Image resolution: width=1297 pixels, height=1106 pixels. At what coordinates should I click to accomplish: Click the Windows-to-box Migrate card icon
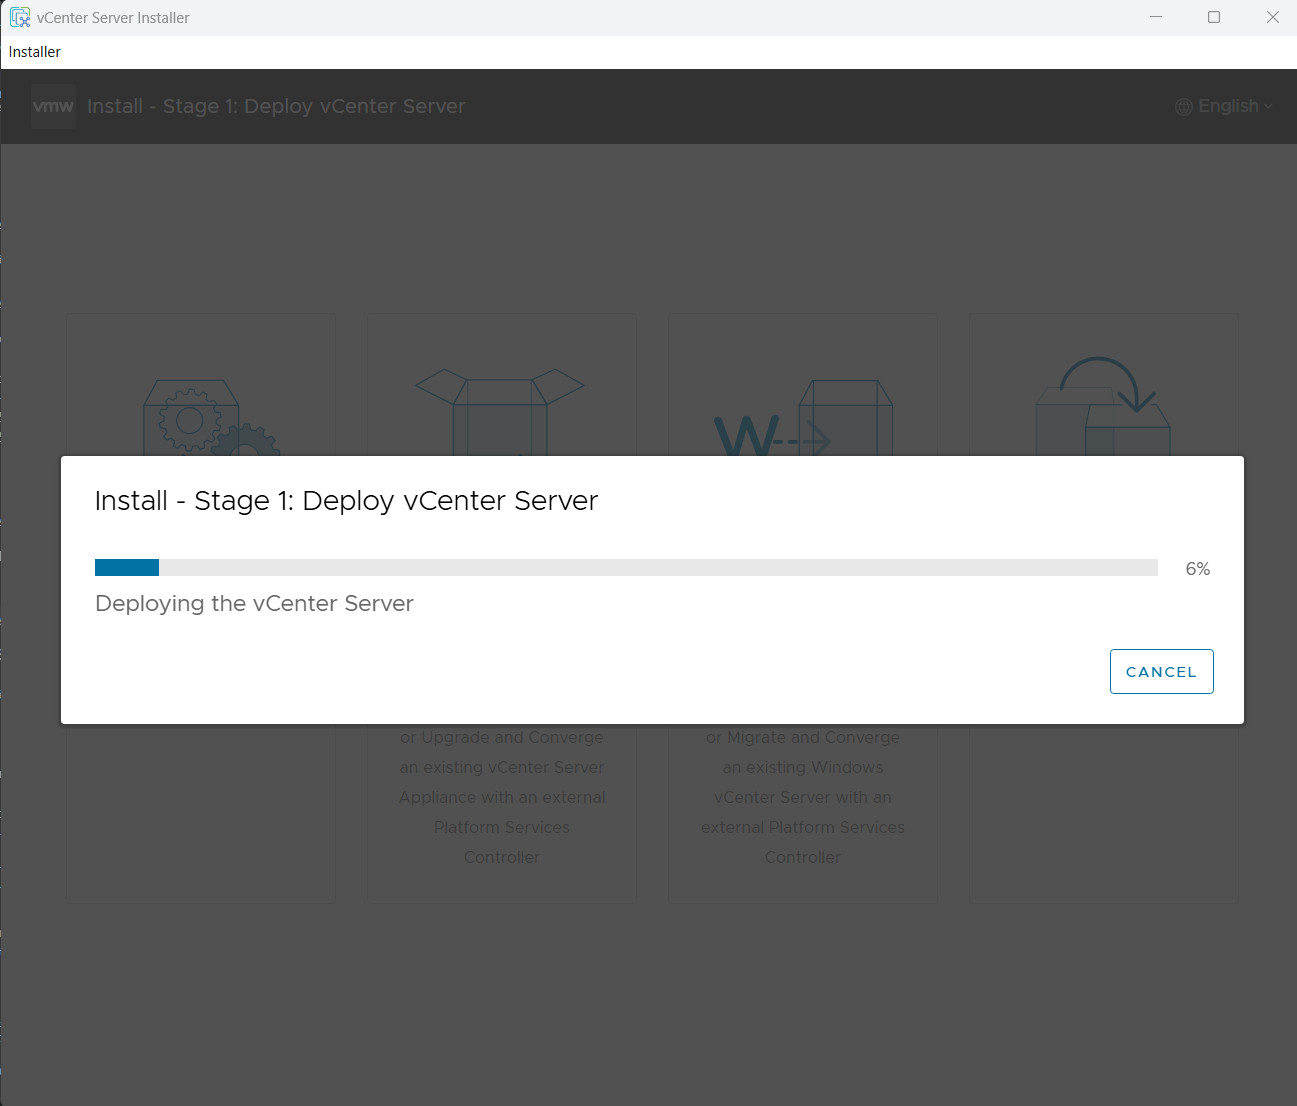(803, 417)
